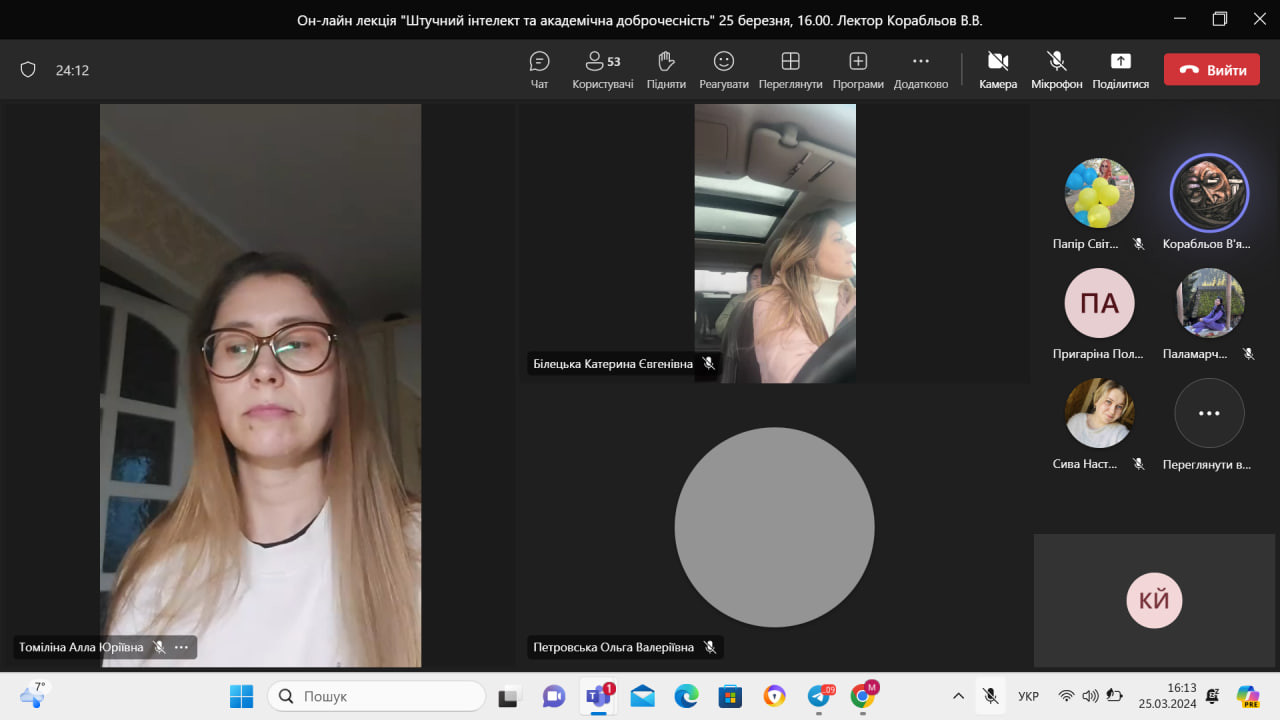Raise hand with the Підняти button
Viewport: 1280px width, 720px height.
[666, 70]
